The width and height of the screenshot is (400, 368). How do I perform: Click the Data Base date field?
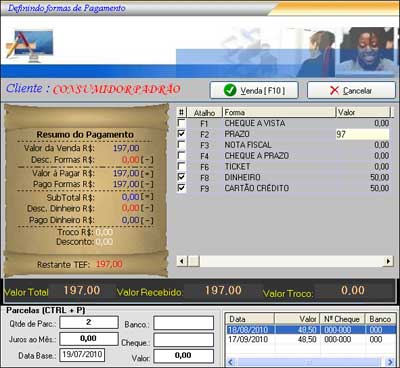82,355
